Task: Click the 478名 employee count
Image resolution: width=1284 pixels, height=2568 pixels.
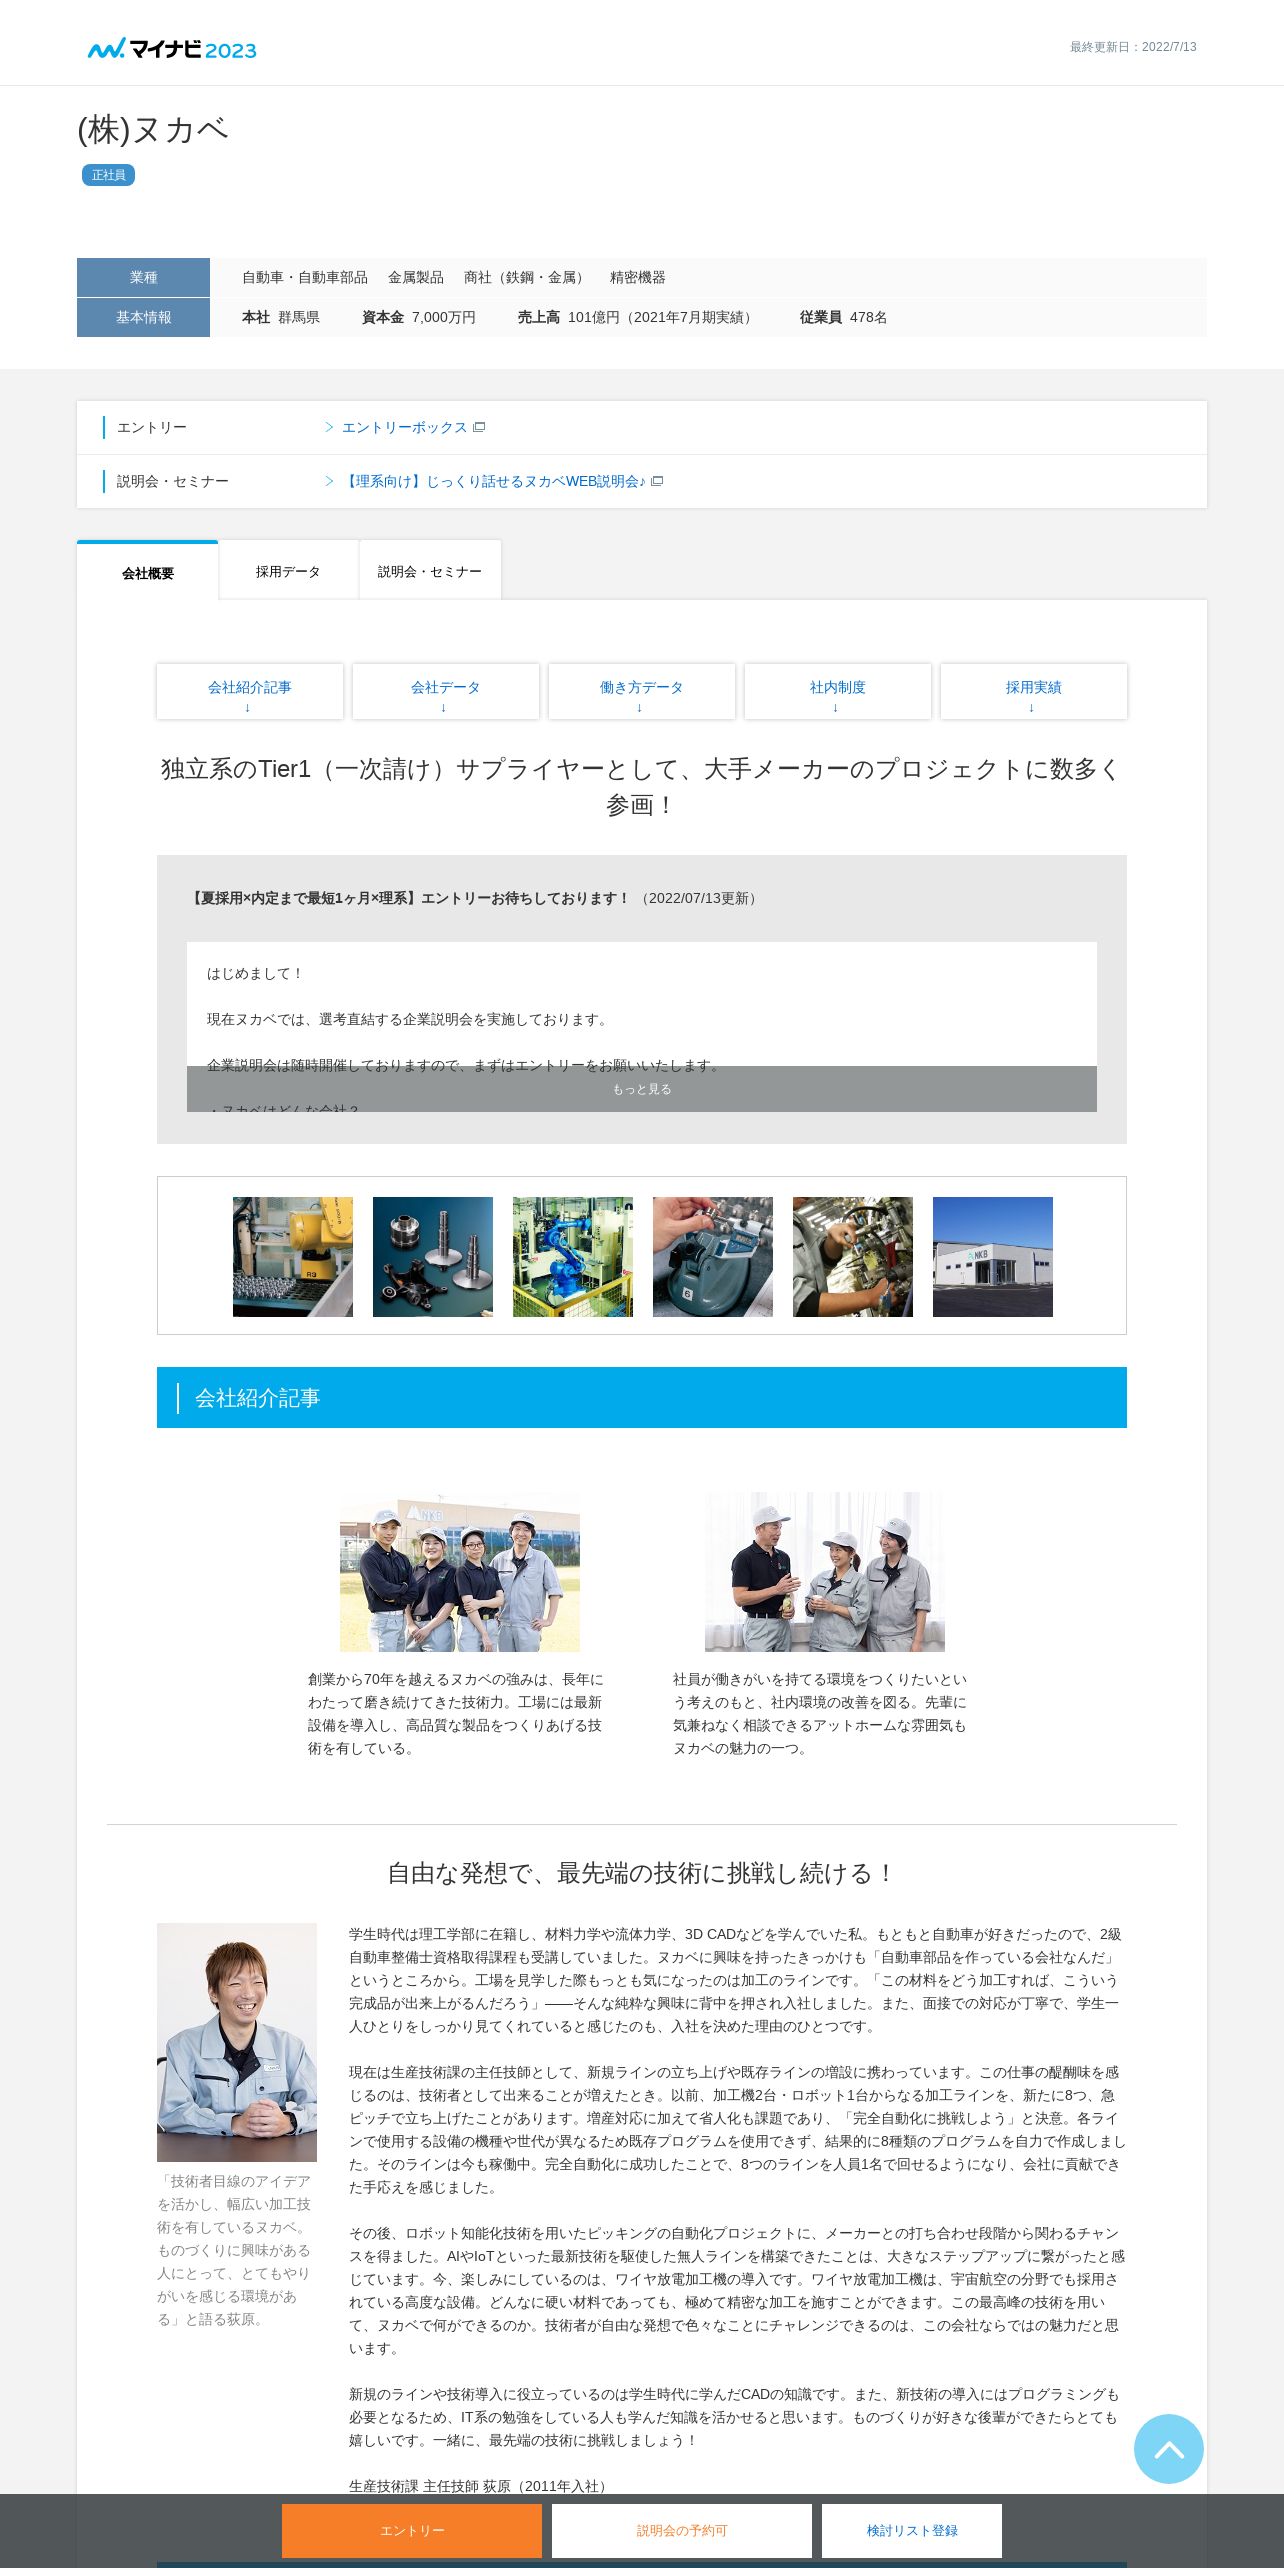Action: pyautogui.click(x=868, y=318)
